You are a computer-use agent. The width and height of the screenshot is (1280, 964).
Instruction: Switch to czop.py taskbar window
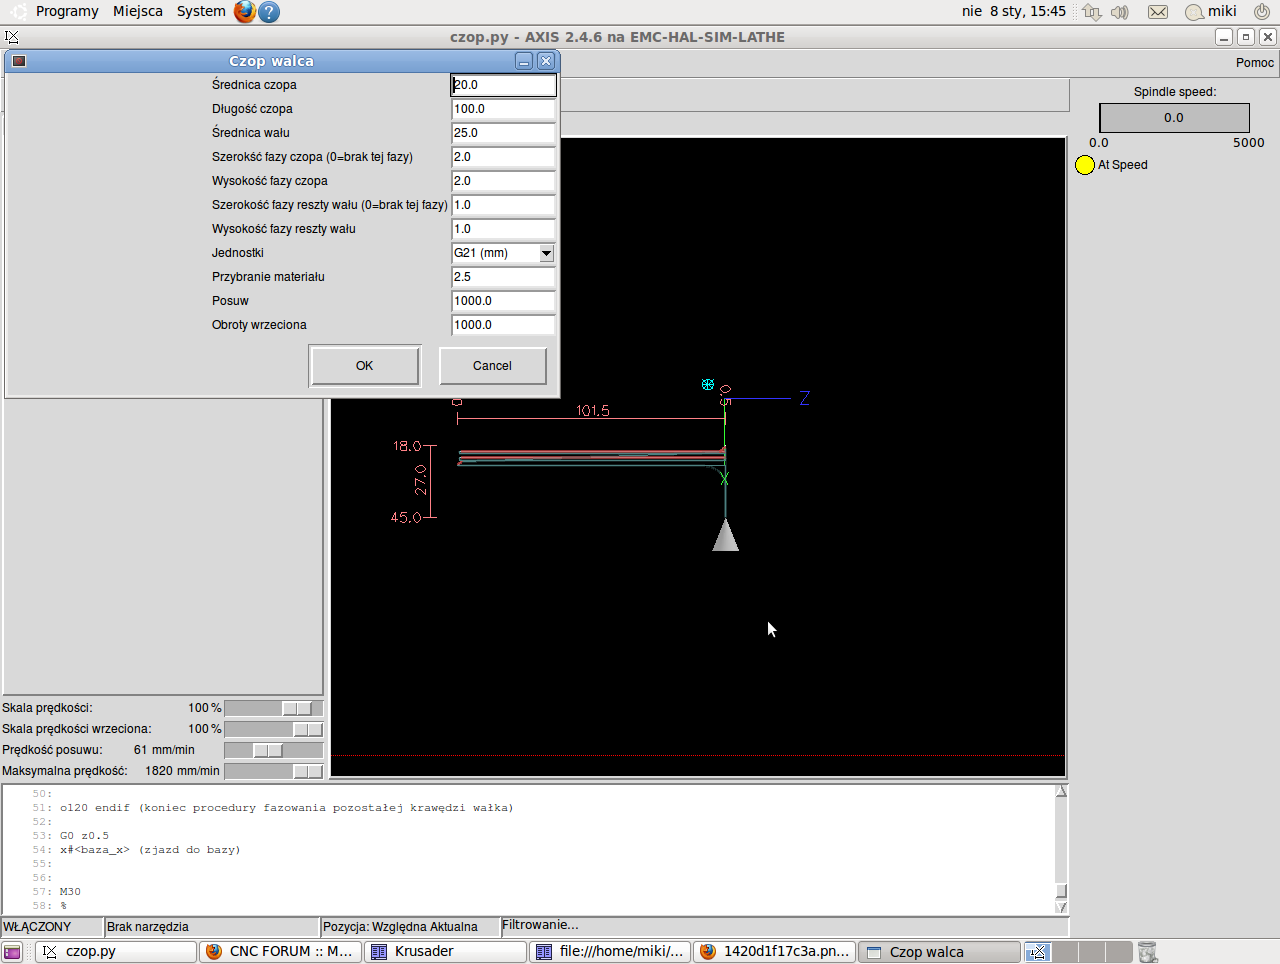coord(116,952)
